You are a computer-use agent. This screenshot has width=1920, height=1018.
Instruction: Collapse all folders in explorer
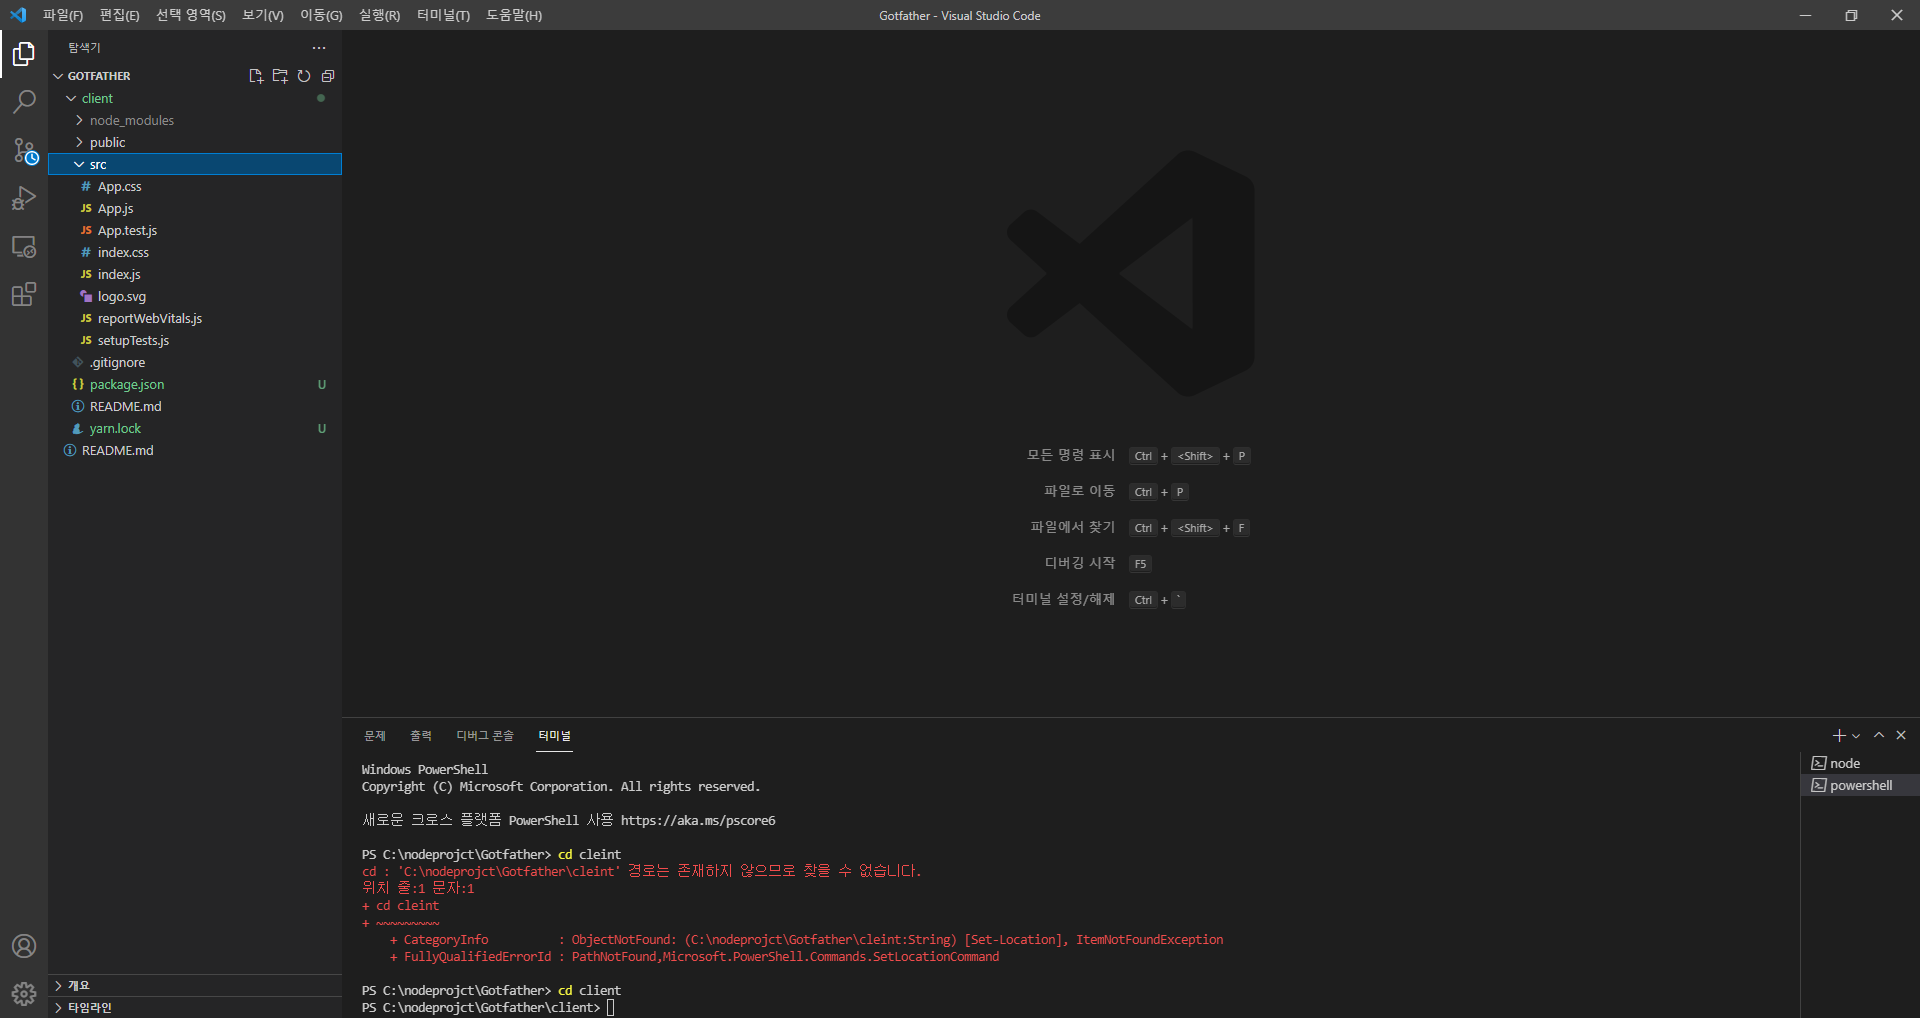coord(328,76)
